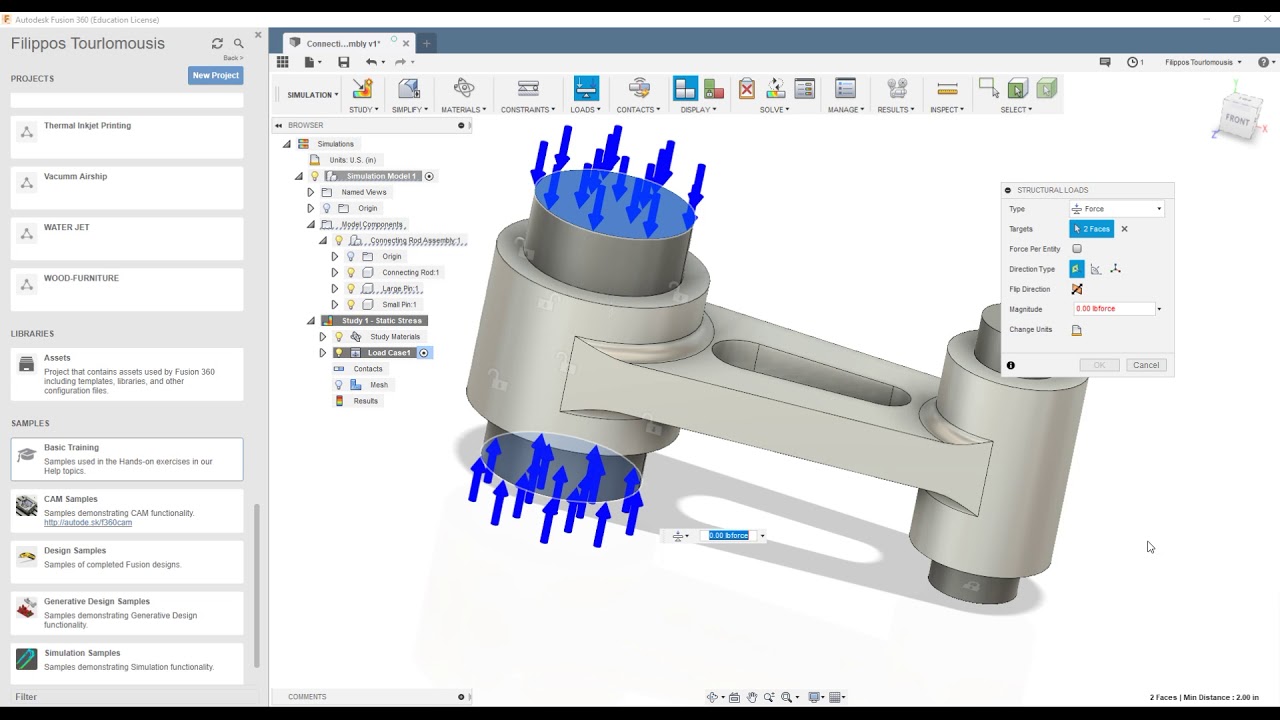Open the Basic Training samples project

[x=127, y=459]
